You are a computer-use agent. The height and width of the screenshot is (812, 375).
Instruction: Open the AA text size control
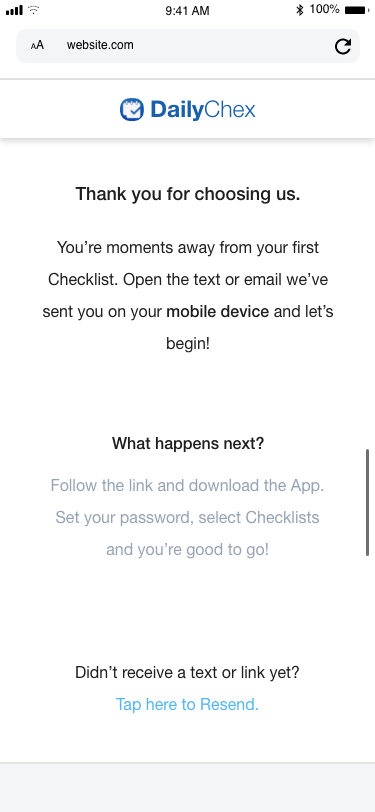37,46
